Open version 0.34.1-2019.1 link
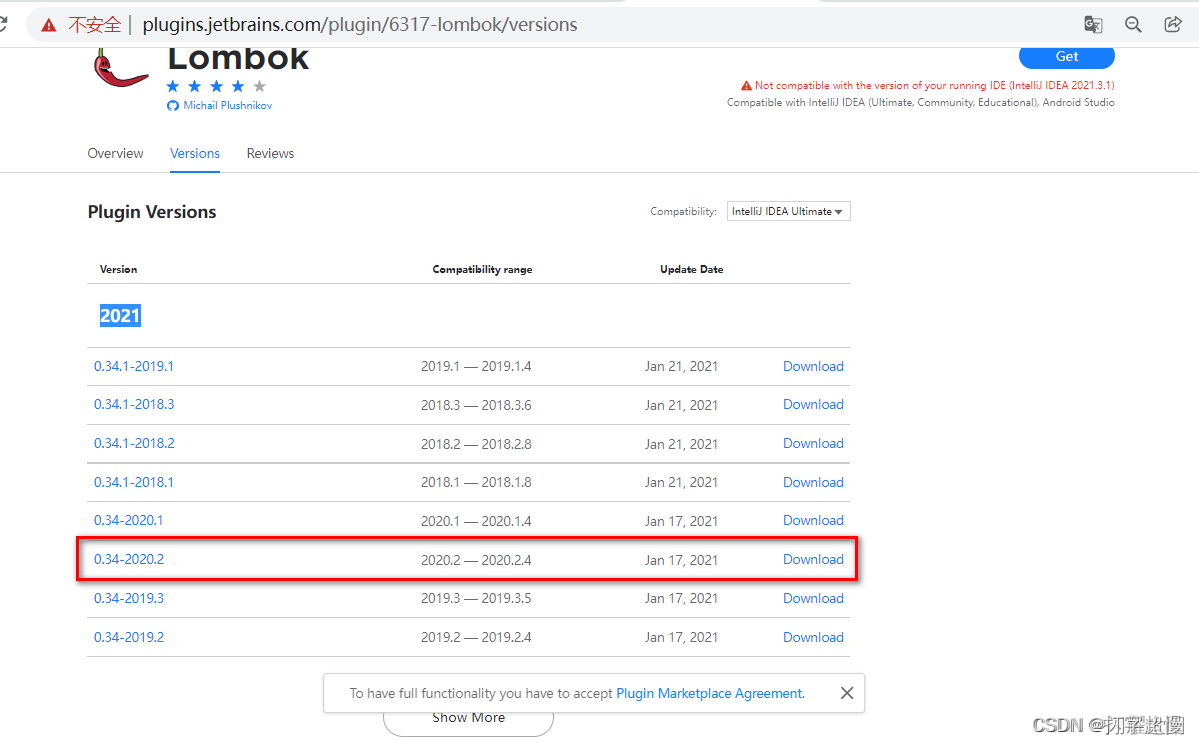The height and width of the screenshot is (744, 1199). point(134,366)
